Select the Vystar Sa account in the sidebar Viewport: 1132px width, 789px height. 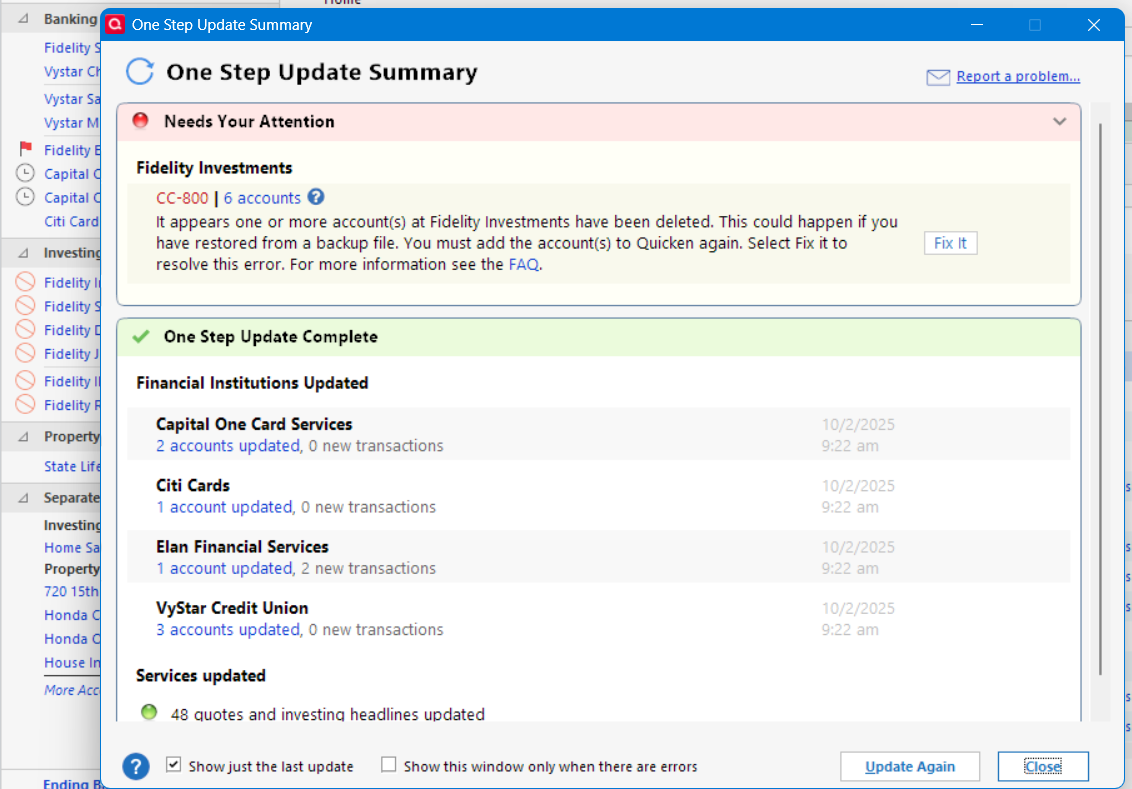point(71,99)
